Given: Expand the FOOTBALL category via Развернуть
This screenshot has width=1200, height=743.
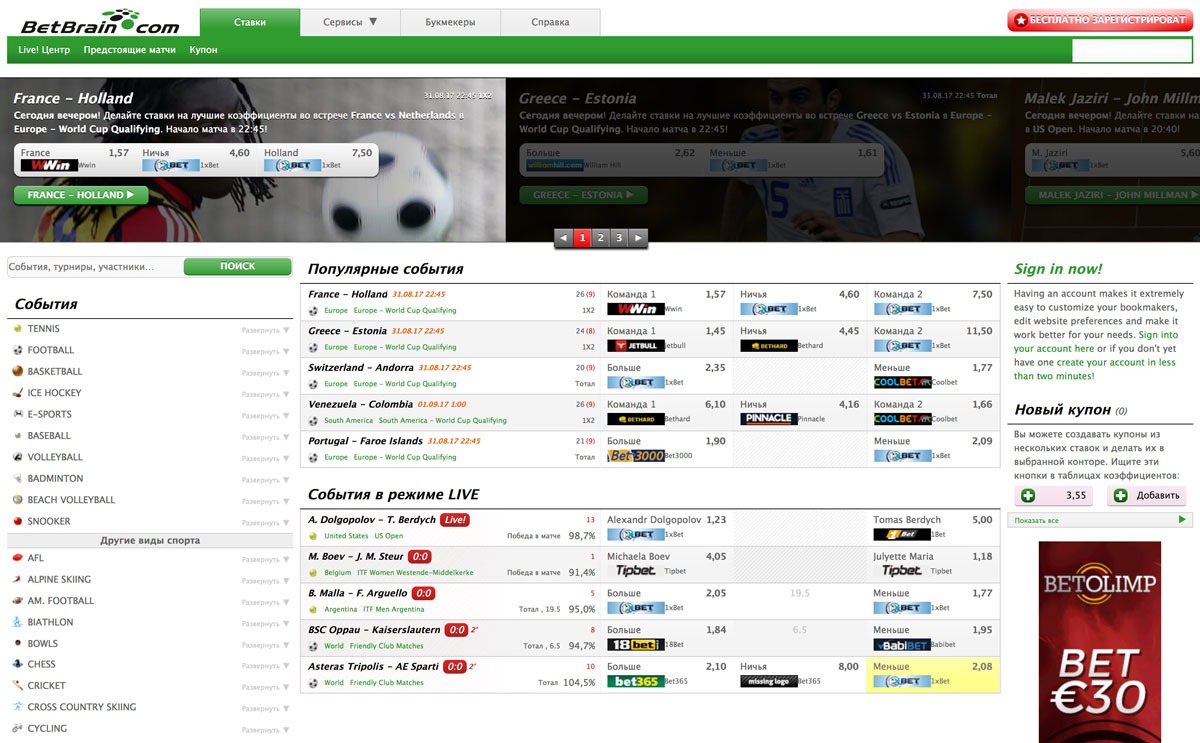Looking at the screenshot, I should (x=266, y=351).
